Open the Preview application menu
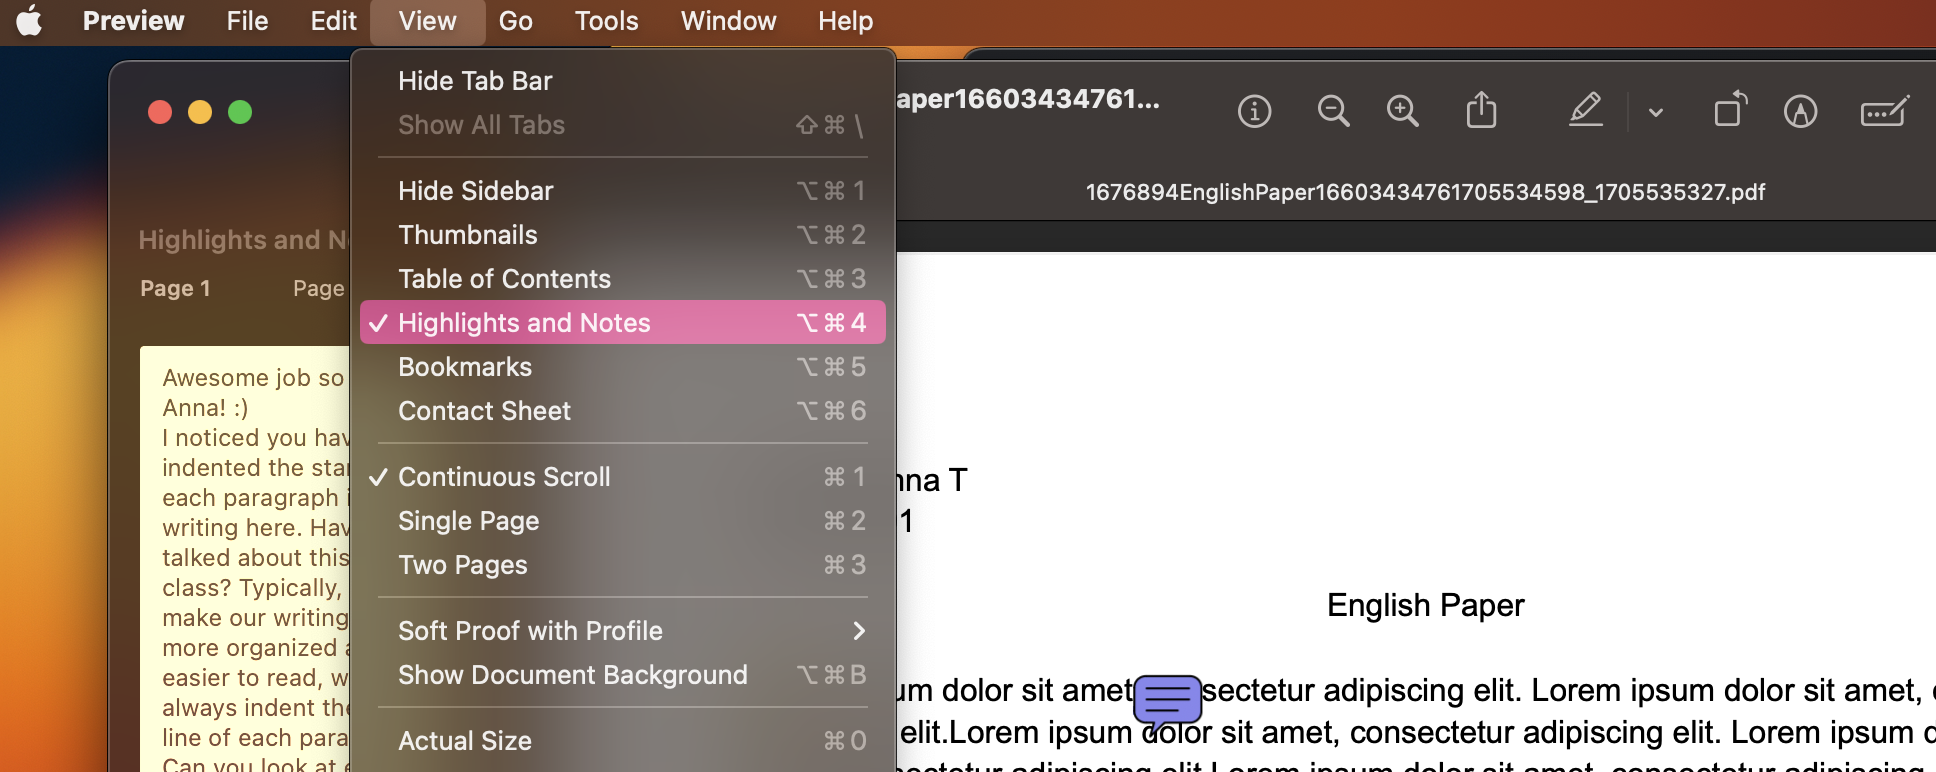Viewport: 1936px width, 772px height. (x=133, y=21)
